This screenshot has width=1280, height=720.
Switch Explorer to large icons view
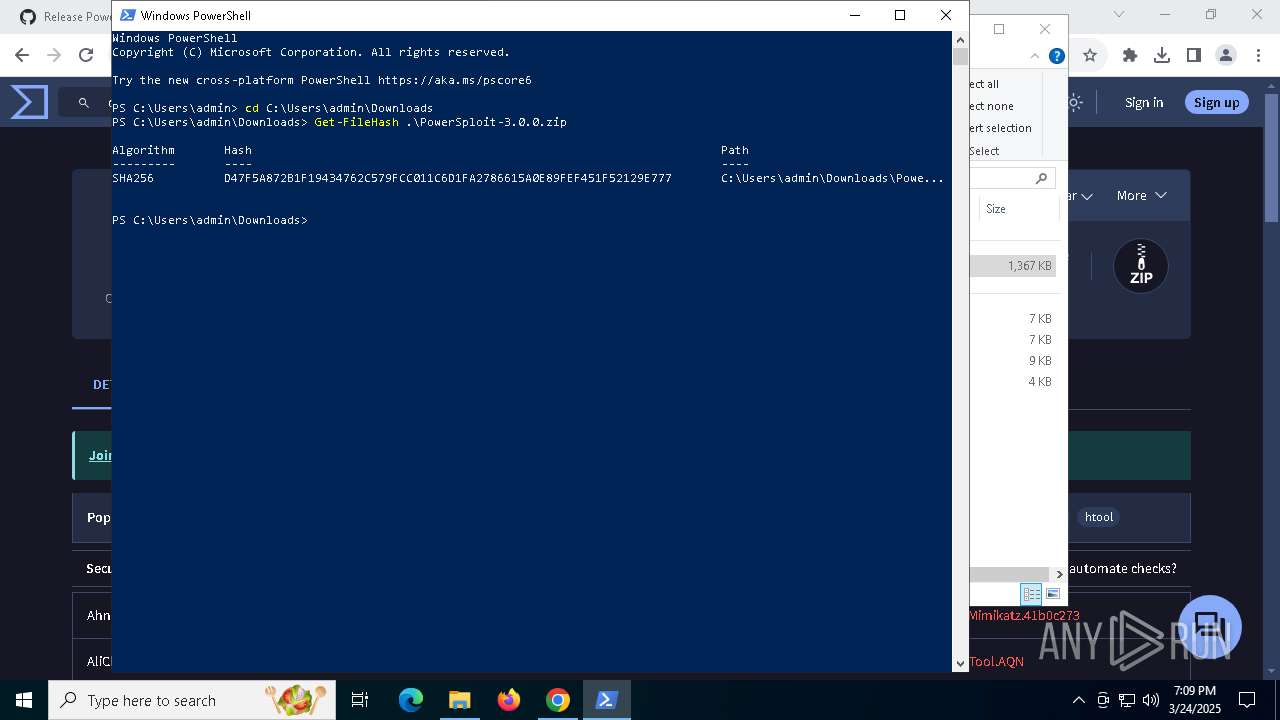point(1052,594)
